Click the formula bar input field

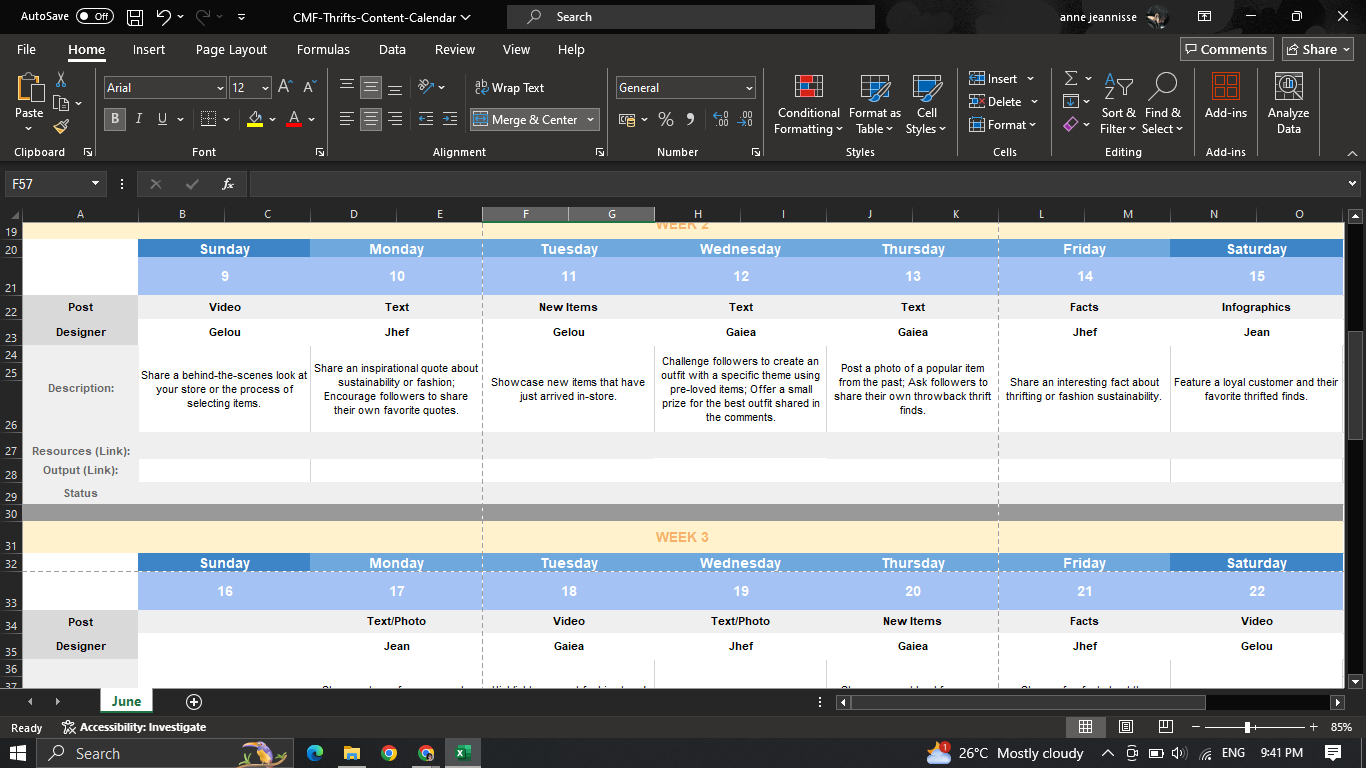click(x=797, y=184)
